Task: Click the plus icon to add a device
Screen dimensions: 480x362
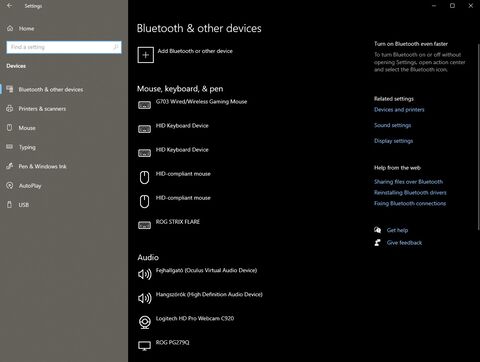Action: tap(146, 55)
